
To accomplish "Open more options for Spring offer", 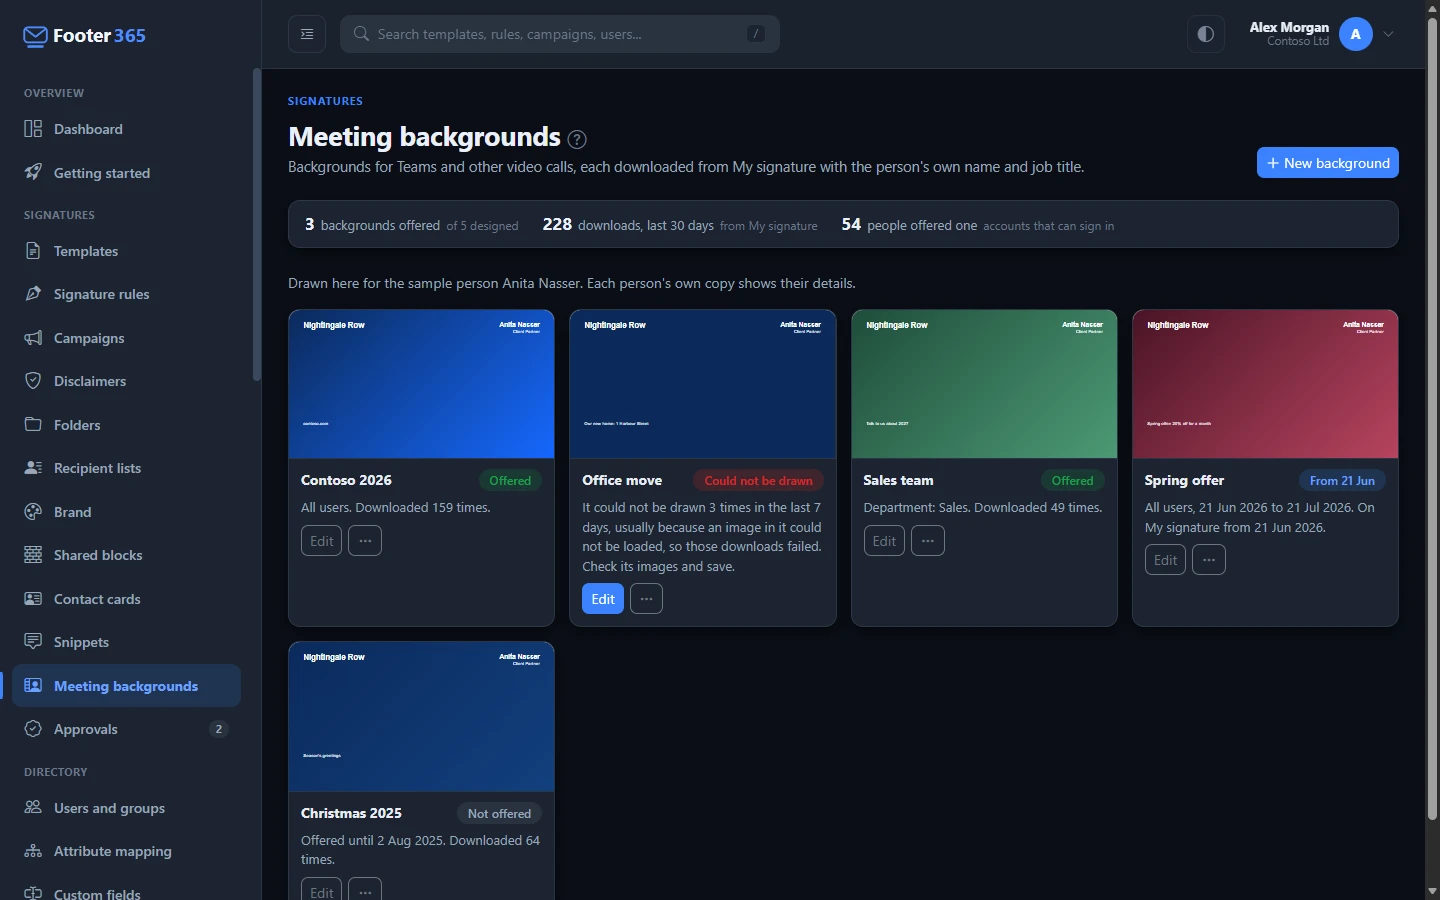I will (x=1209, y=560).
